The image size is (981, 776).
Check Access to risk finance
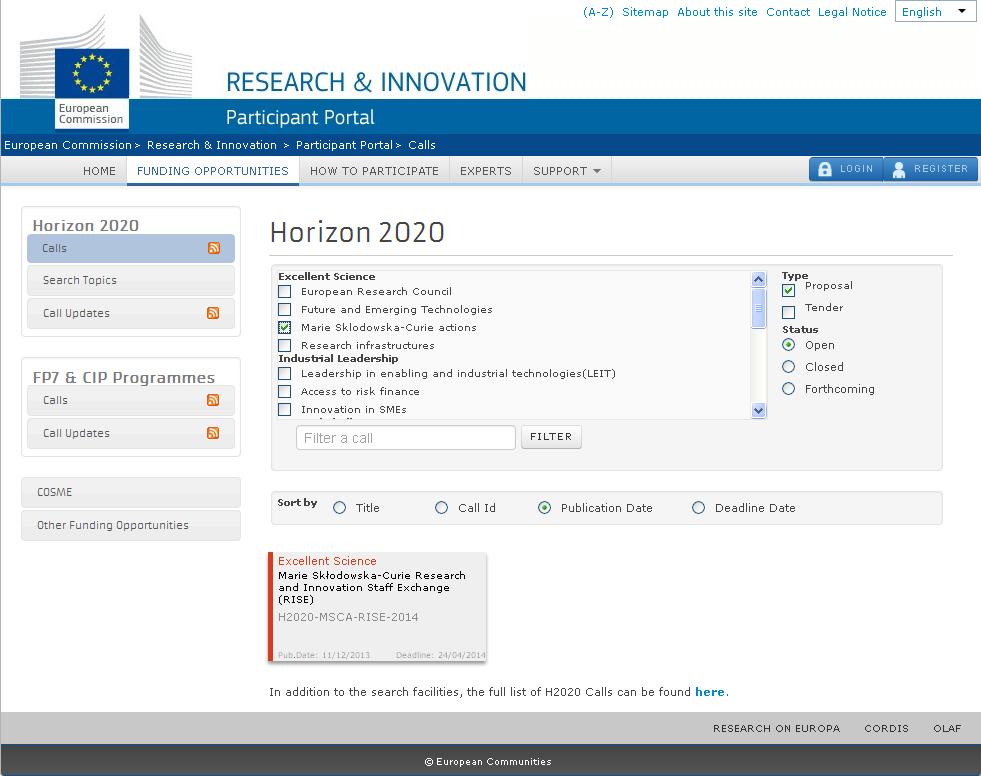click(x=285, y=392)
